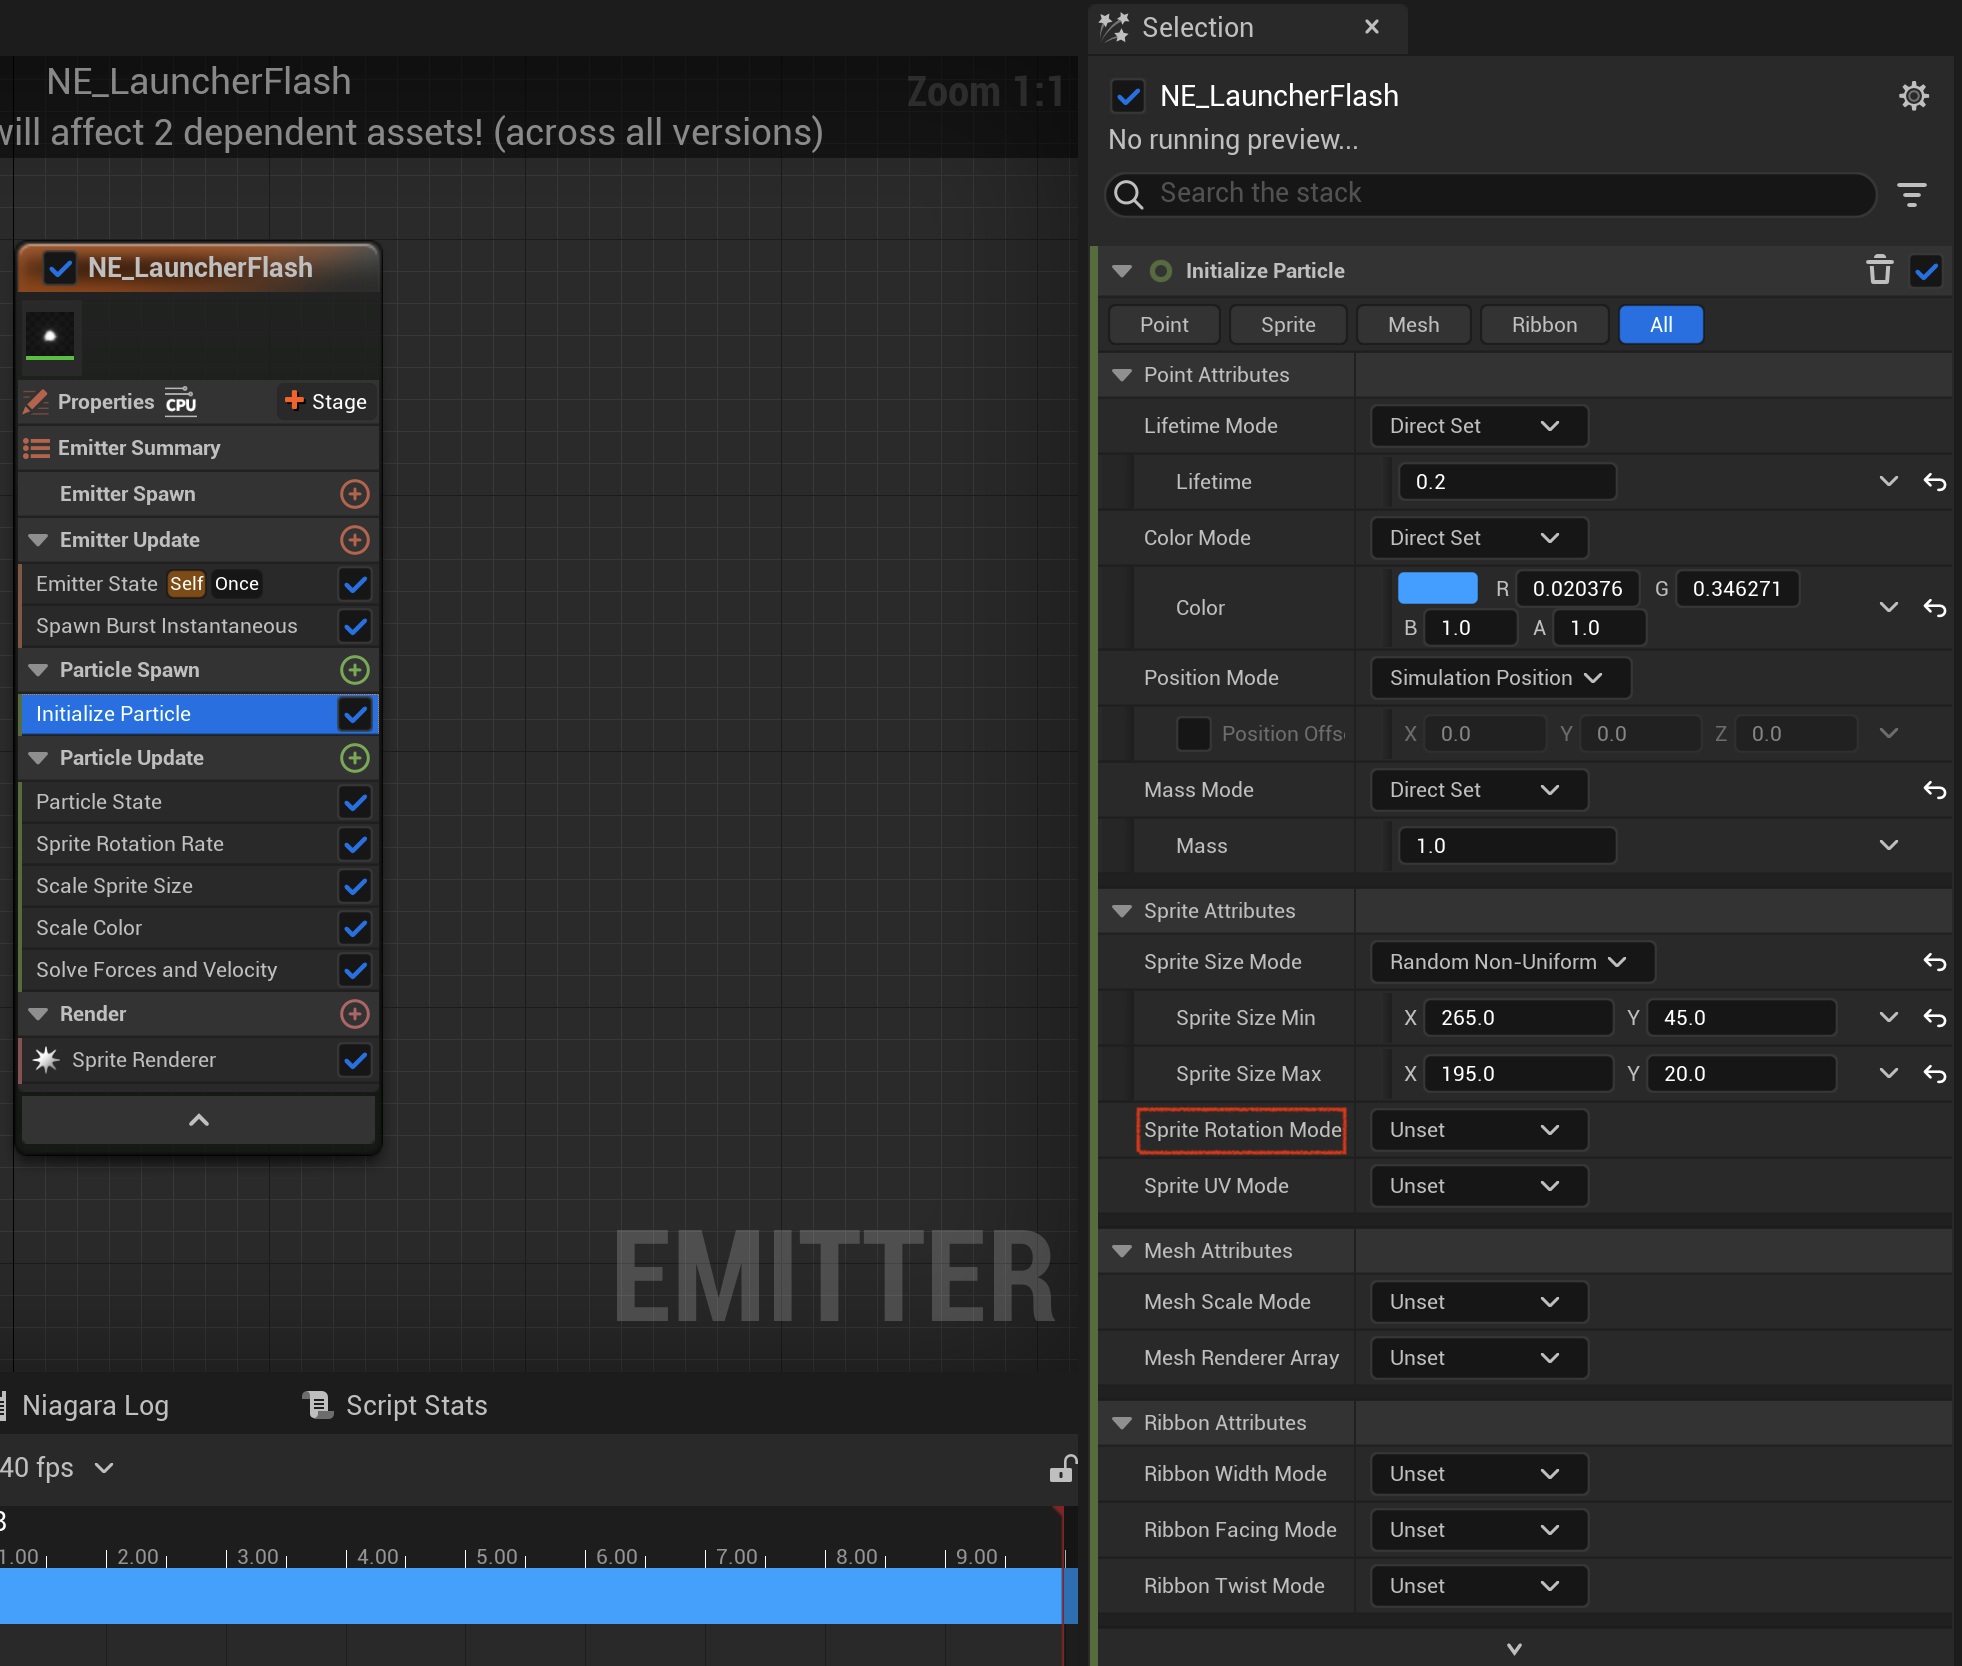The height and width of the screenshot is (1666, 1962).
Task: Open the Position Mode dropdown
Action: tap(1500, 678)
